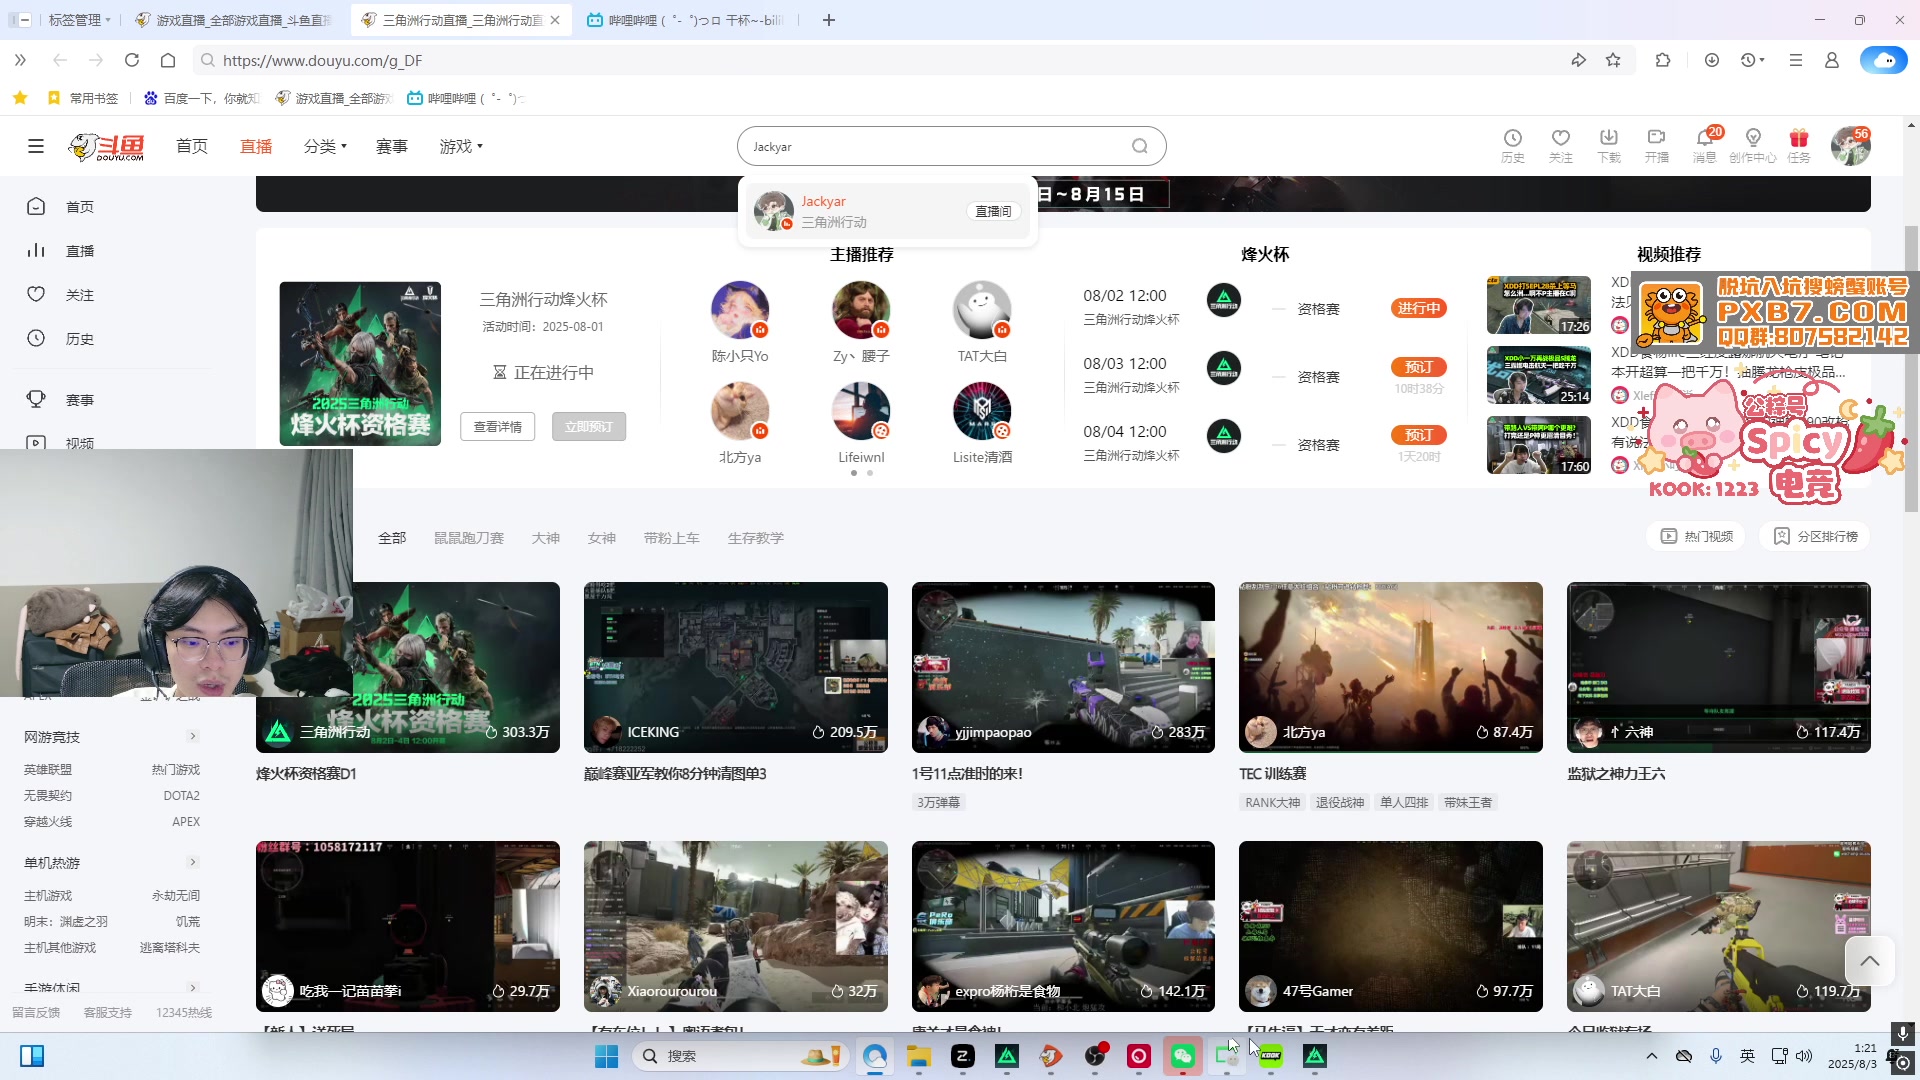Open File Explorer from the taskbar
This screenshot has height=1080, width=1920.
(919, 1056)
